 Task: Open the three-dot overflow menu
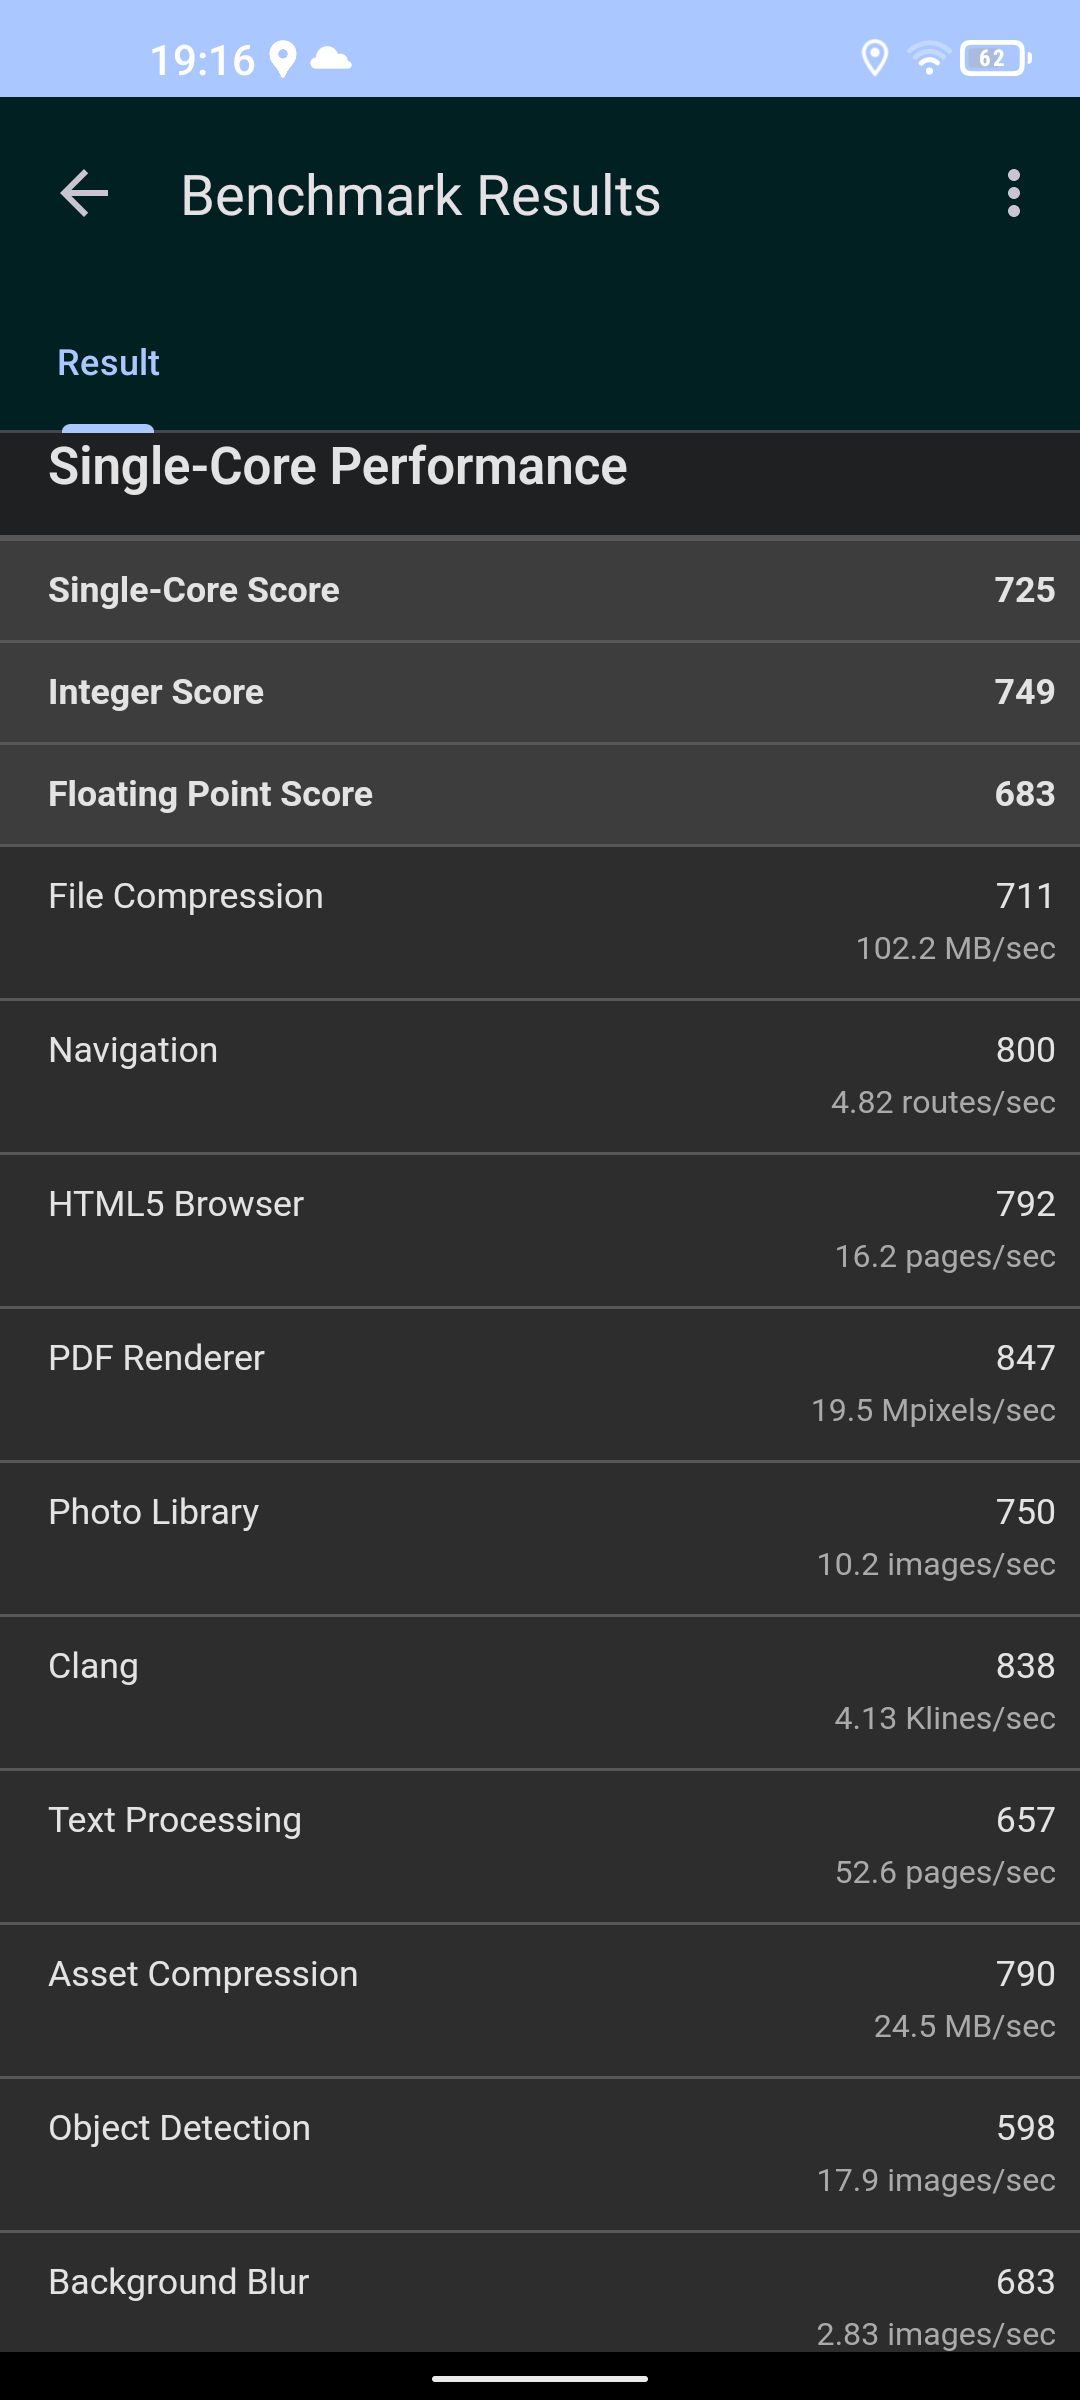[1014, 193]
